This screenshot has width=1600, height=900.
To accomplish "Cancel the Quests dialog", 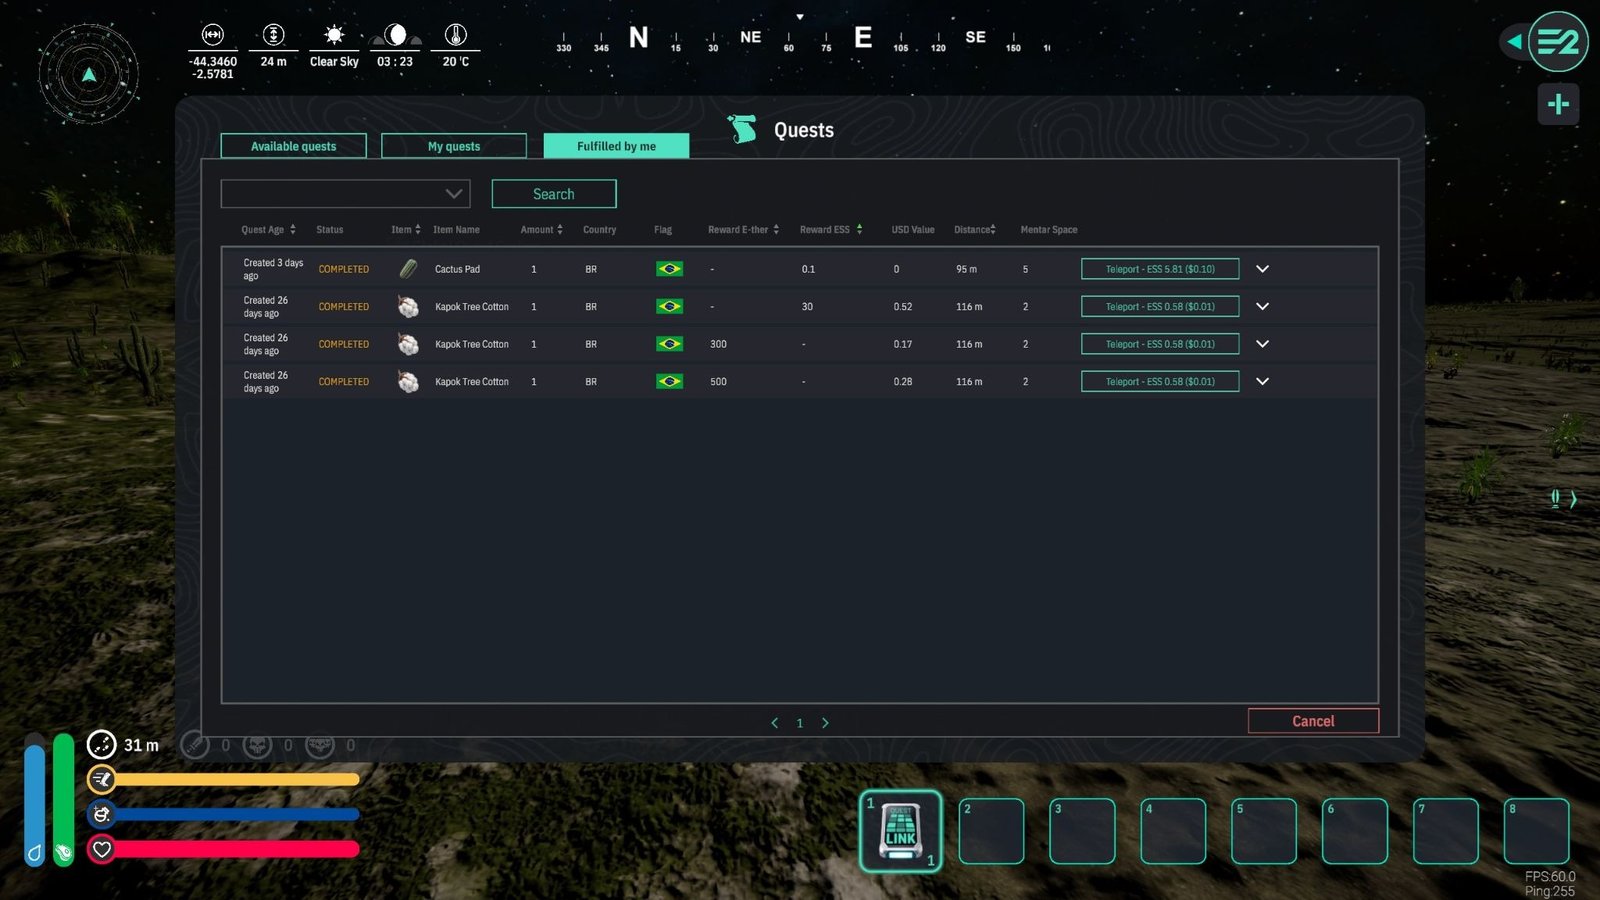I will (1313, 721).
